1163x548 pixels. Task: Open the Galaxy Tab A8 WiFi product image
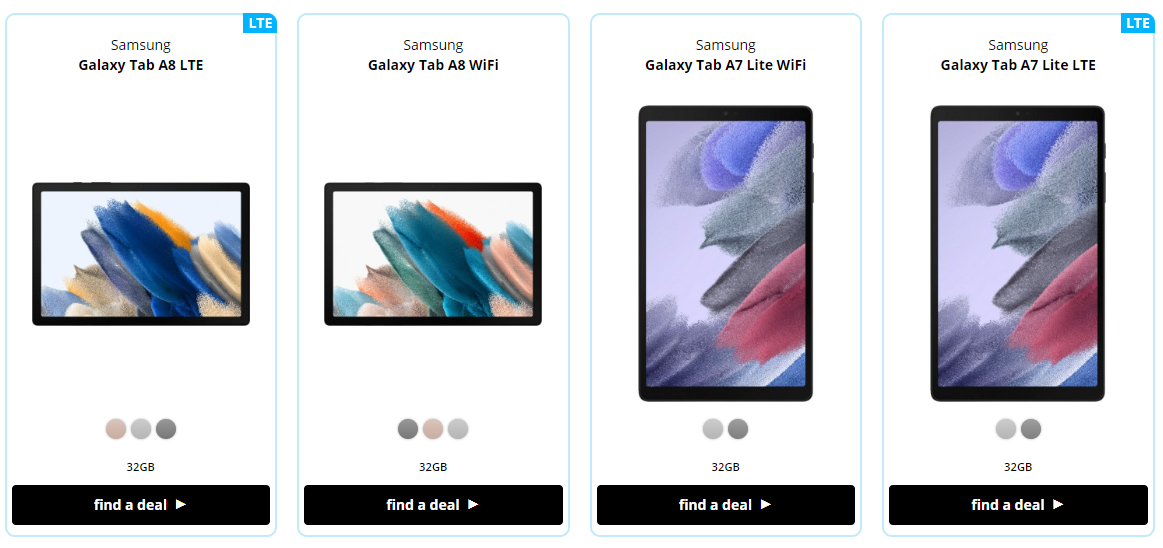(x=433, y=254)
